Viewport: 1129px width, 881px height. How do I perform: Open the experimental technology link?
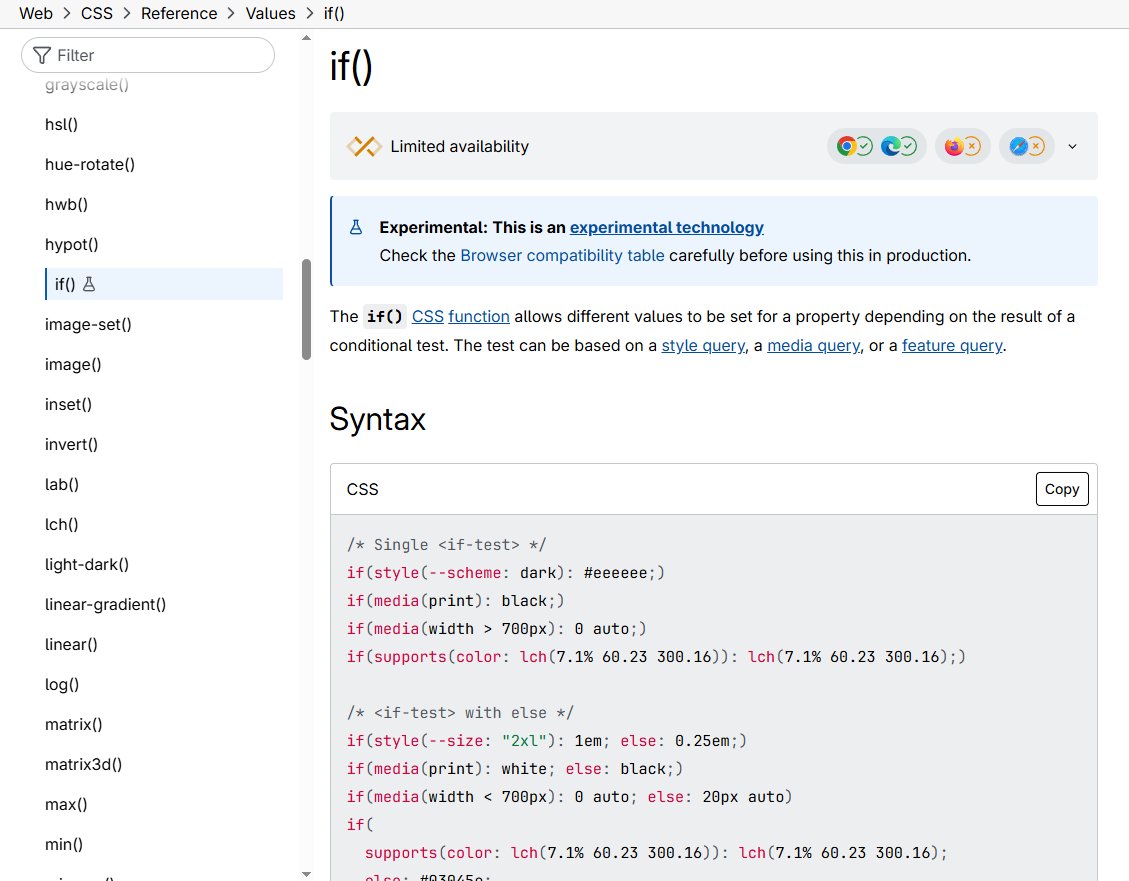(666, 227)
